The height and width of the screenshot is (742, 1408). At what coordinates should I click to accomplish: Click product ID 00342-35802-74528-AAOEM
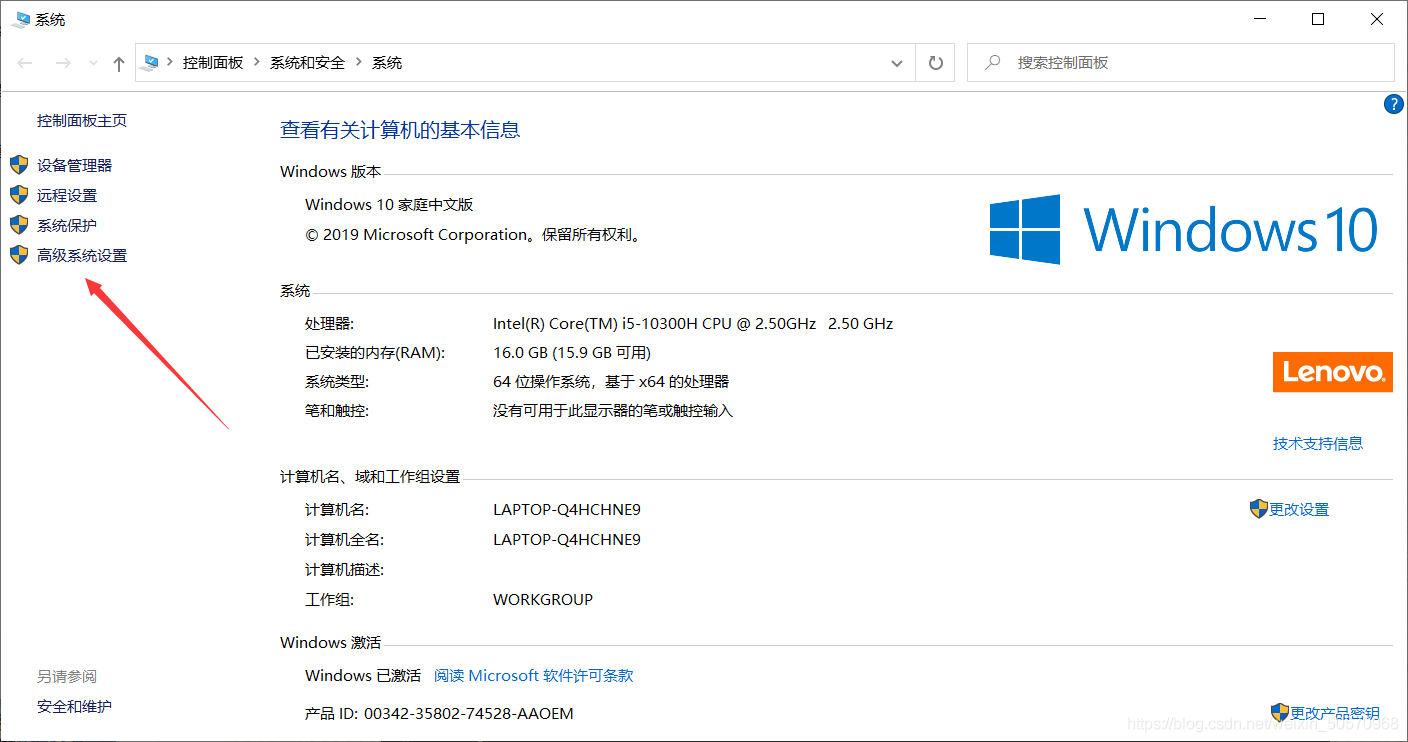point(469,713)
